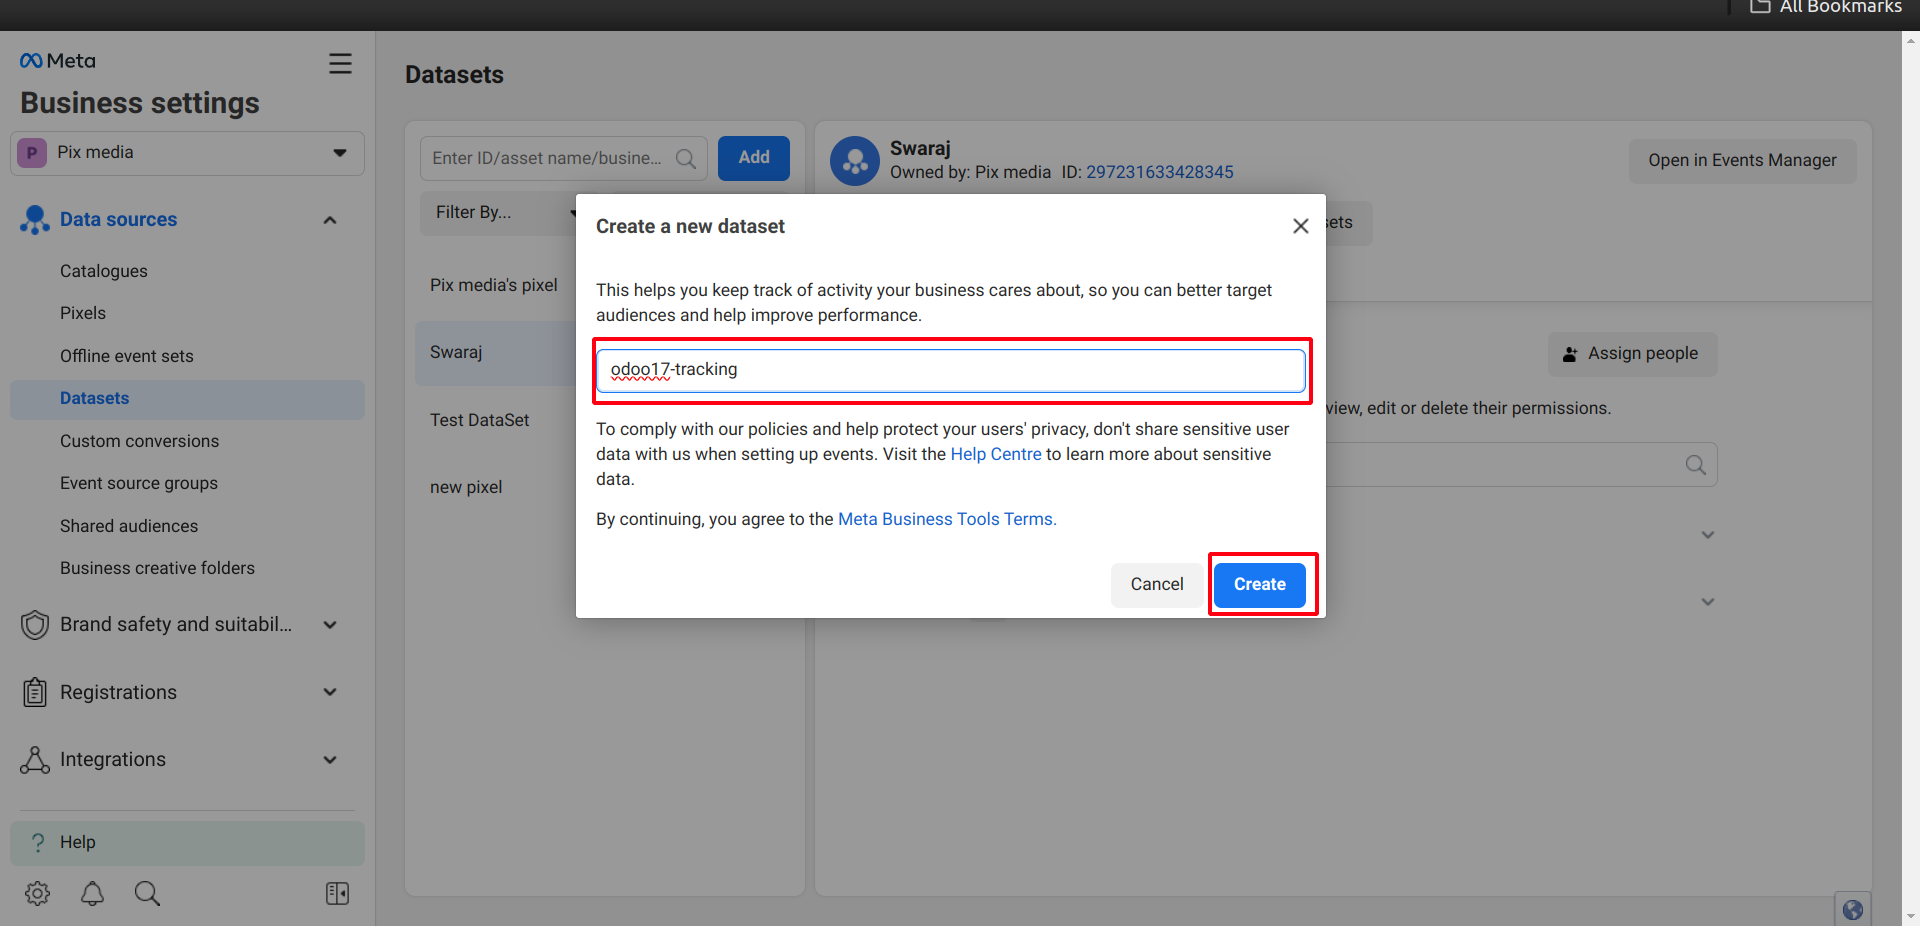
Task: Toggle the hamburger menu icon
Action: click(x=340, y=63)
